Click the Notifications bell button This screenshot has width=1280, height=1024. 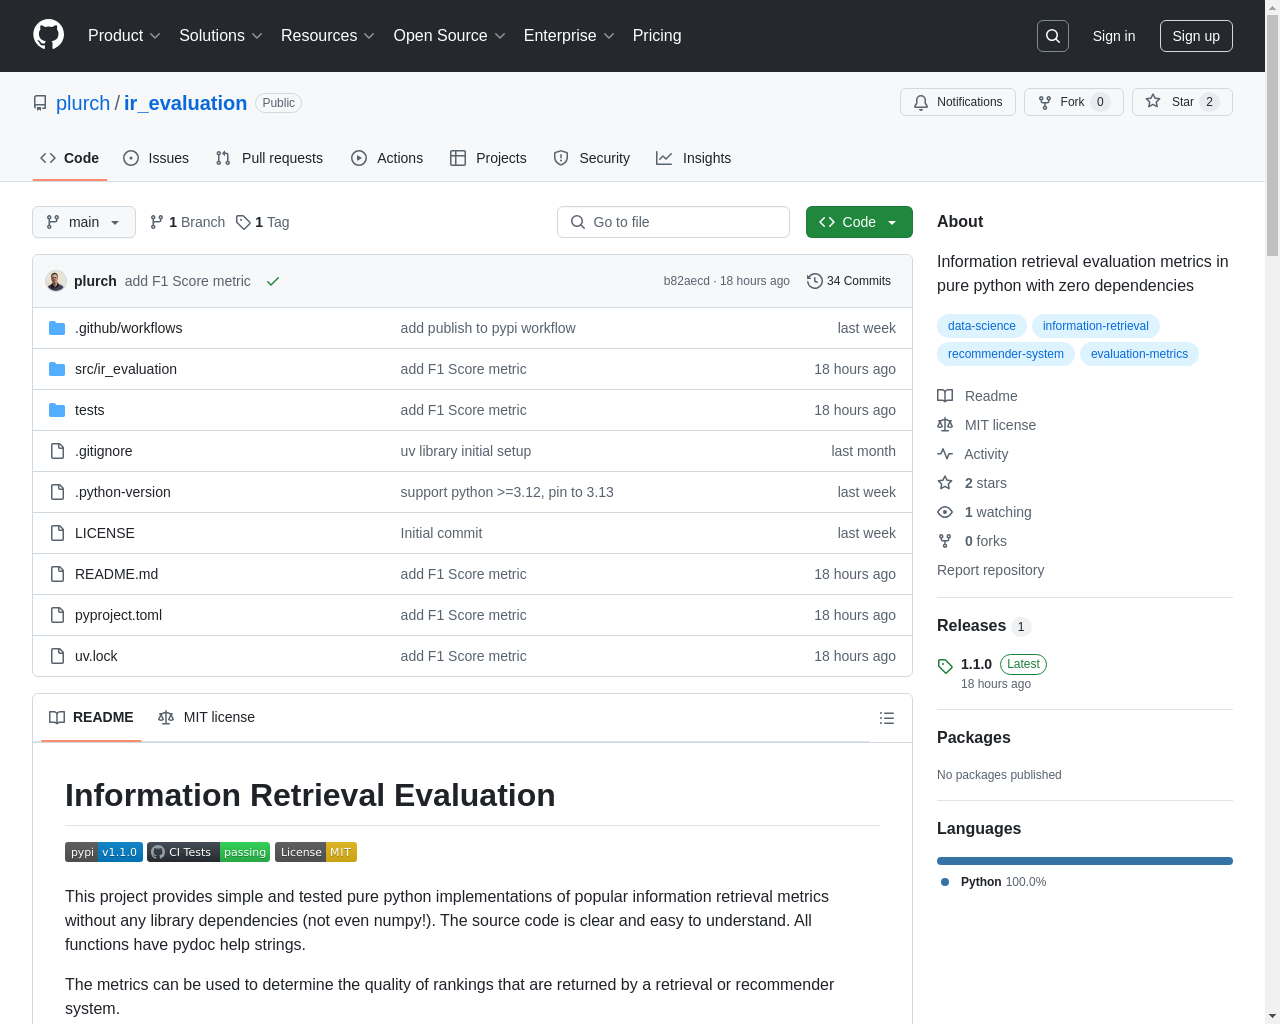(958, 102)
